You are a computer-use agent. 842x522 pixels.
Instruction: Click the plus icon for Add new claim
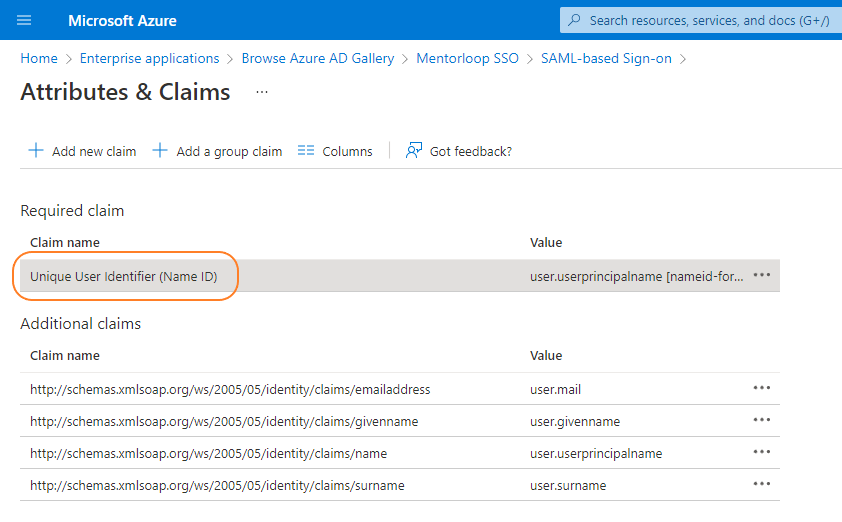35,150
